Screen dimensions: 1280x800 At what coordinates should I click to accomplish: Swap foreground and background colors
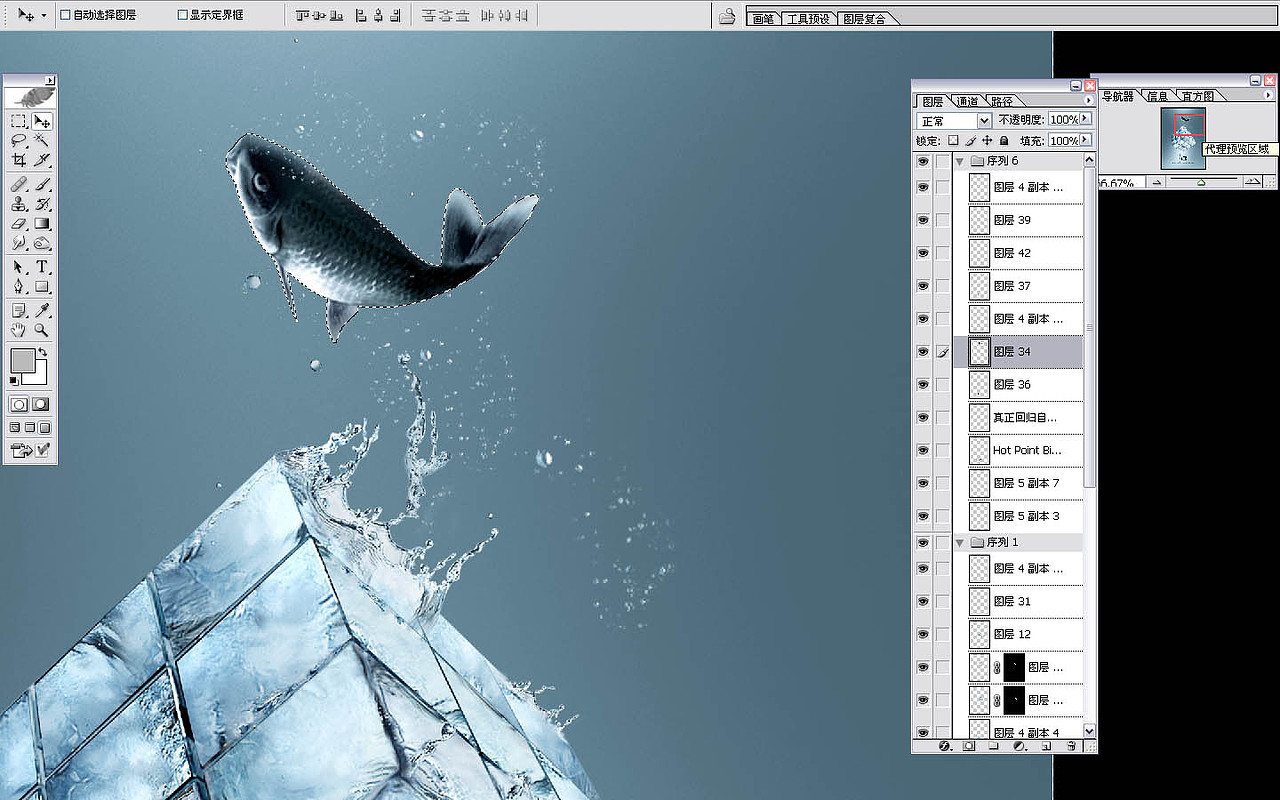[x=43, y=353]
